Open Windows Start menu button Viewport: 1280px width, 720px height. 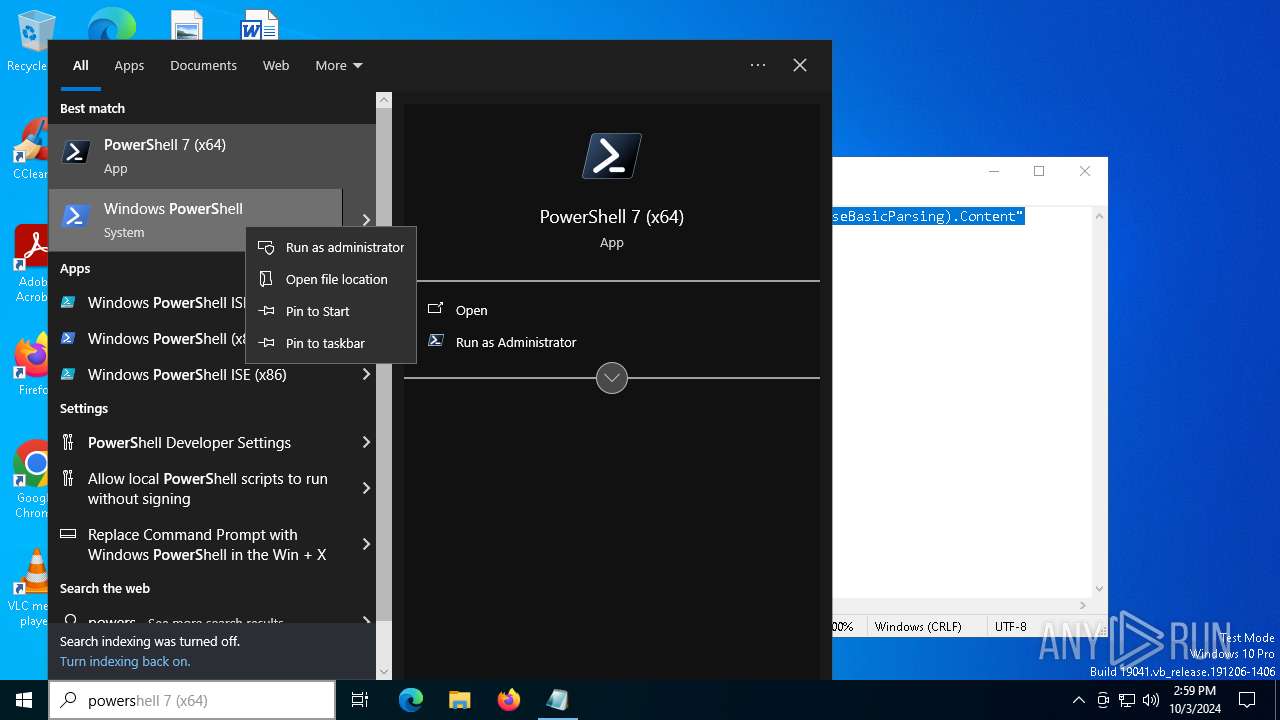24,700
